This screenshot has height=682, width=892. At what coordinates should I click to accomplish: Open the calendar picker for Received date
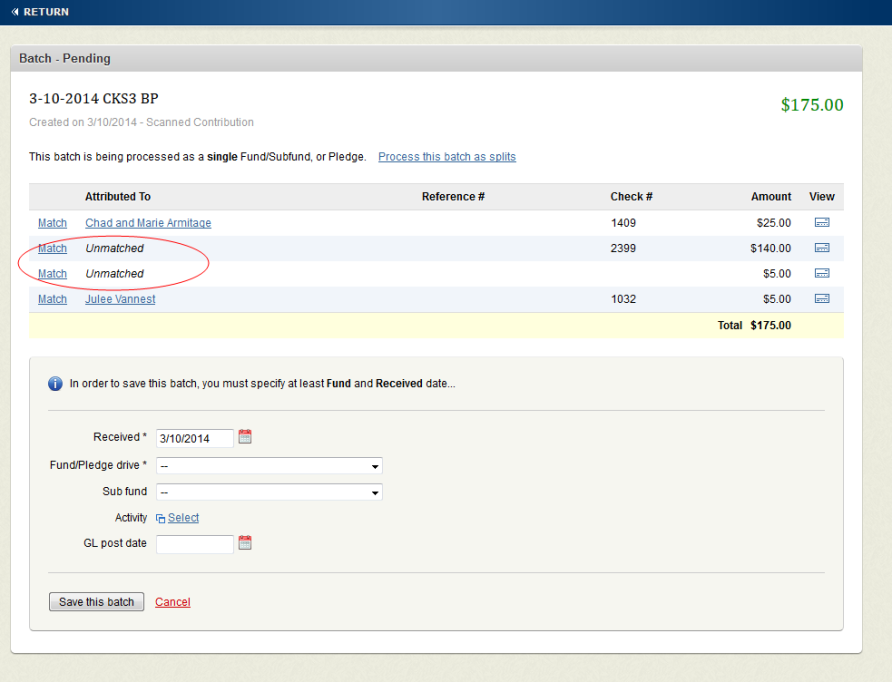245,437
